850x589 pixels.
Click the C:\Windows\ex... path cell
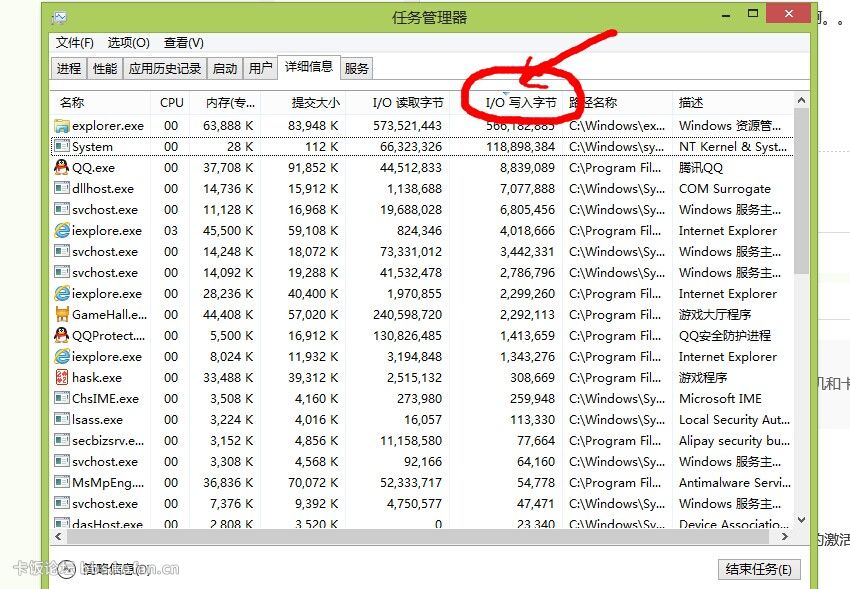617,126
